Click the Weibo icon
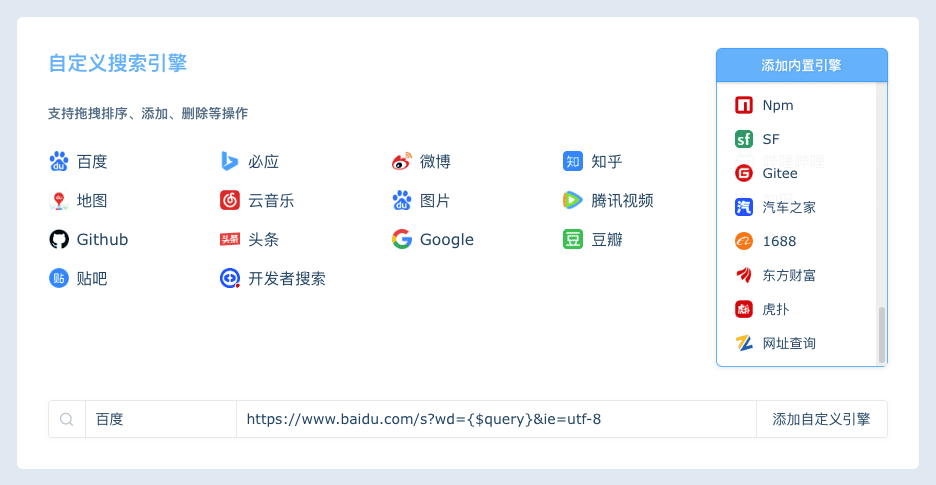The width and height of the screenshot is (936, 485). (402, 162)
